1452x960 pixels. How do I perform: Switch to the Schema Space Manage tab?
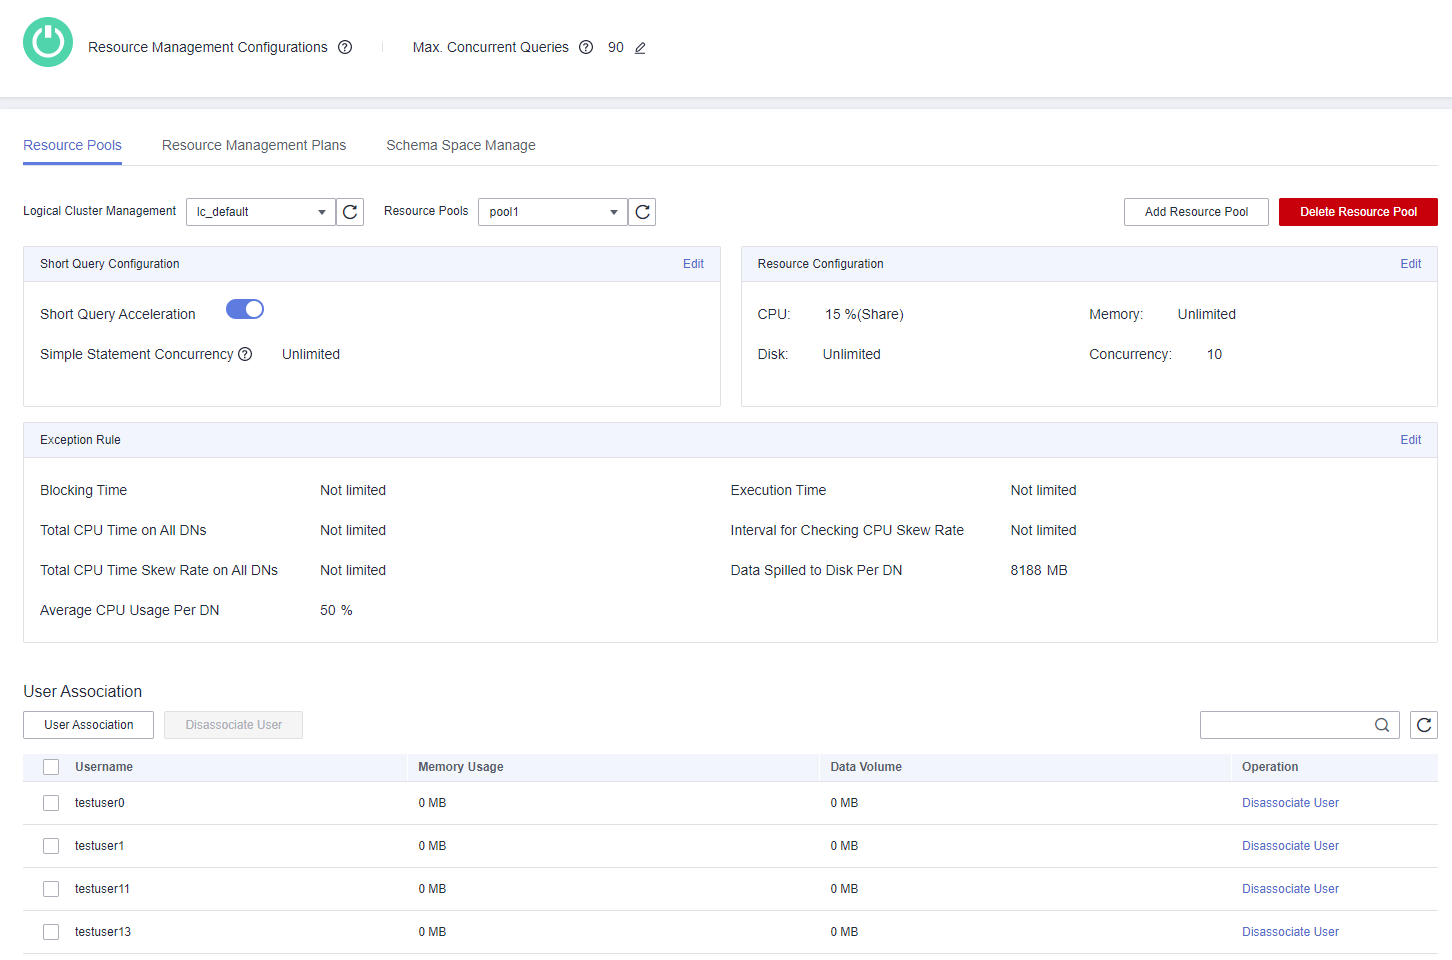click(x=461, y=145)
